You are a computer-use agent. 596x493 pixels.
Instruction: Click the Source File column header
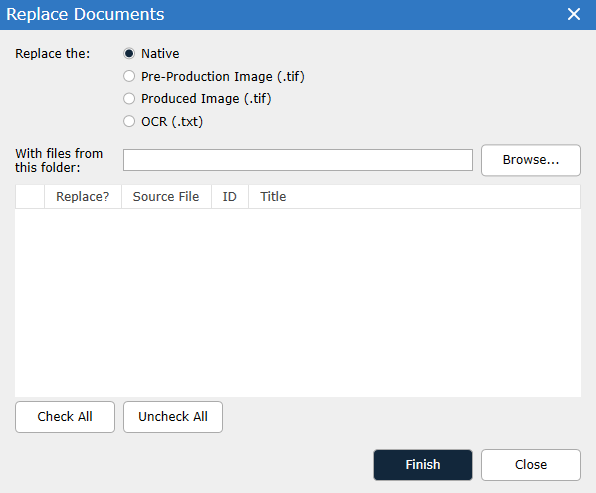166,197
